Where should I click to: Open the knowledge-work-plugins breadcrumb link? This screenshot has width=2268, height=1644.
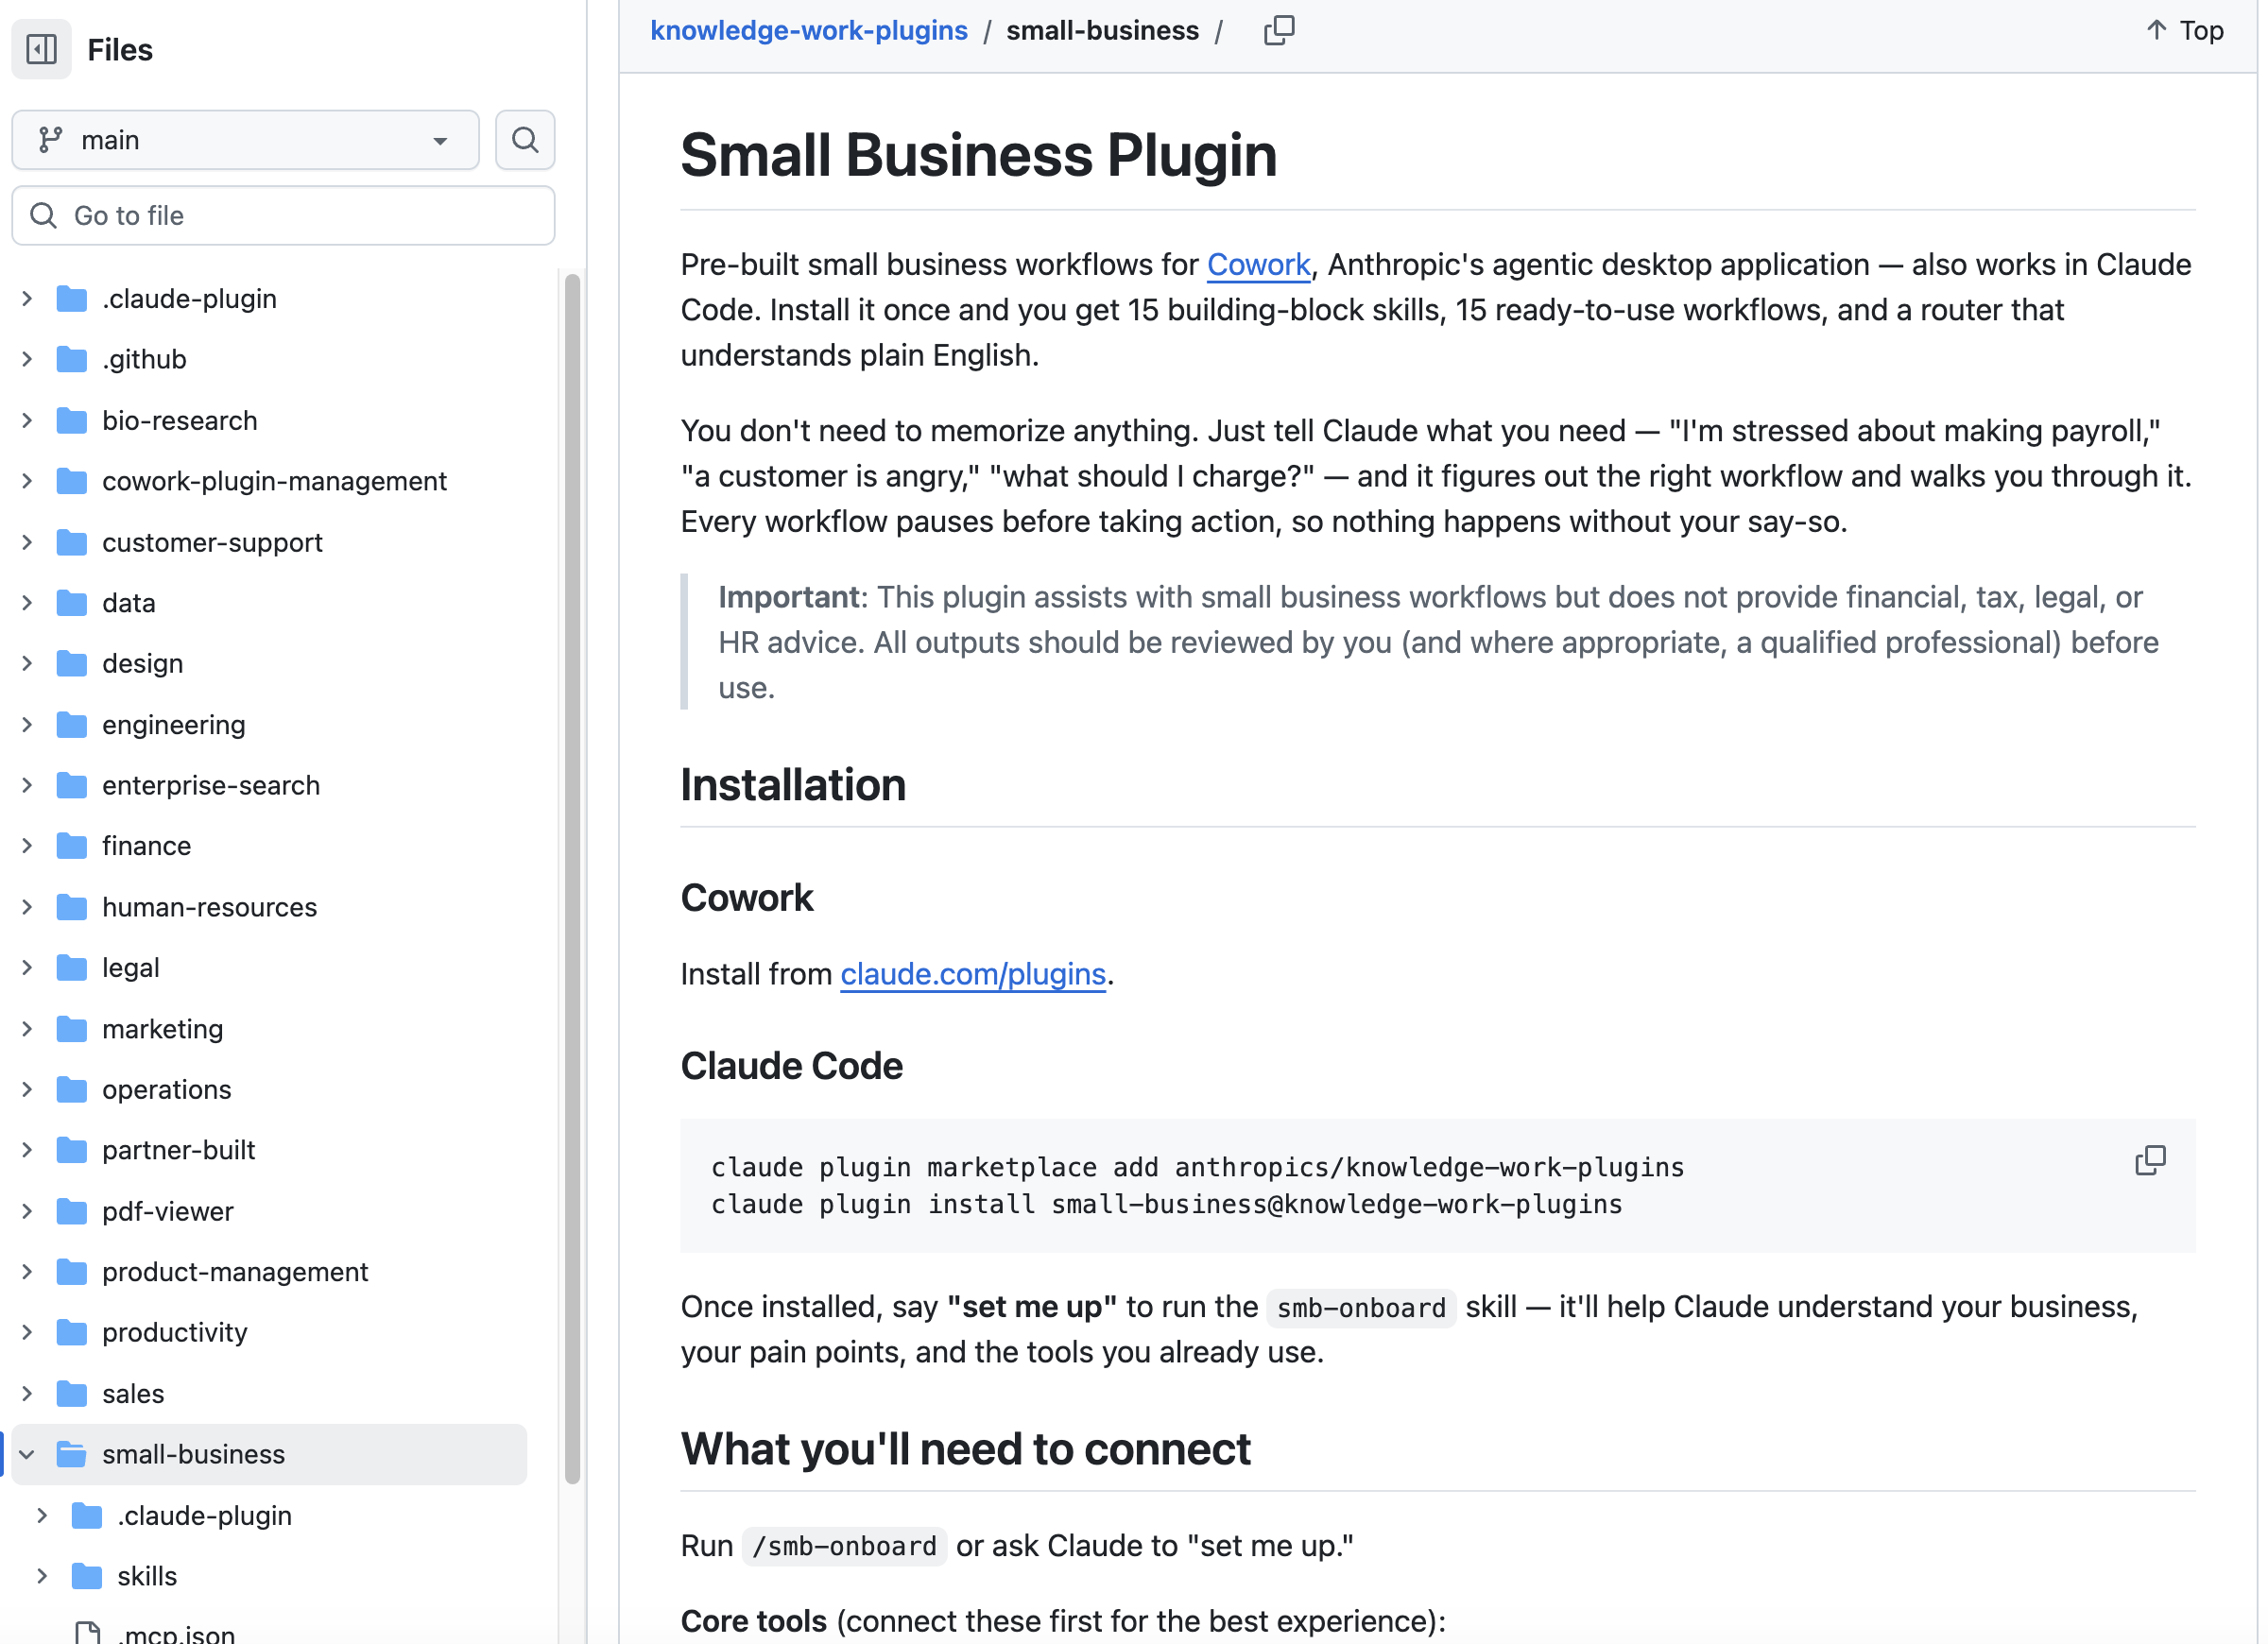pyautogui.click(x=809, y=31)
